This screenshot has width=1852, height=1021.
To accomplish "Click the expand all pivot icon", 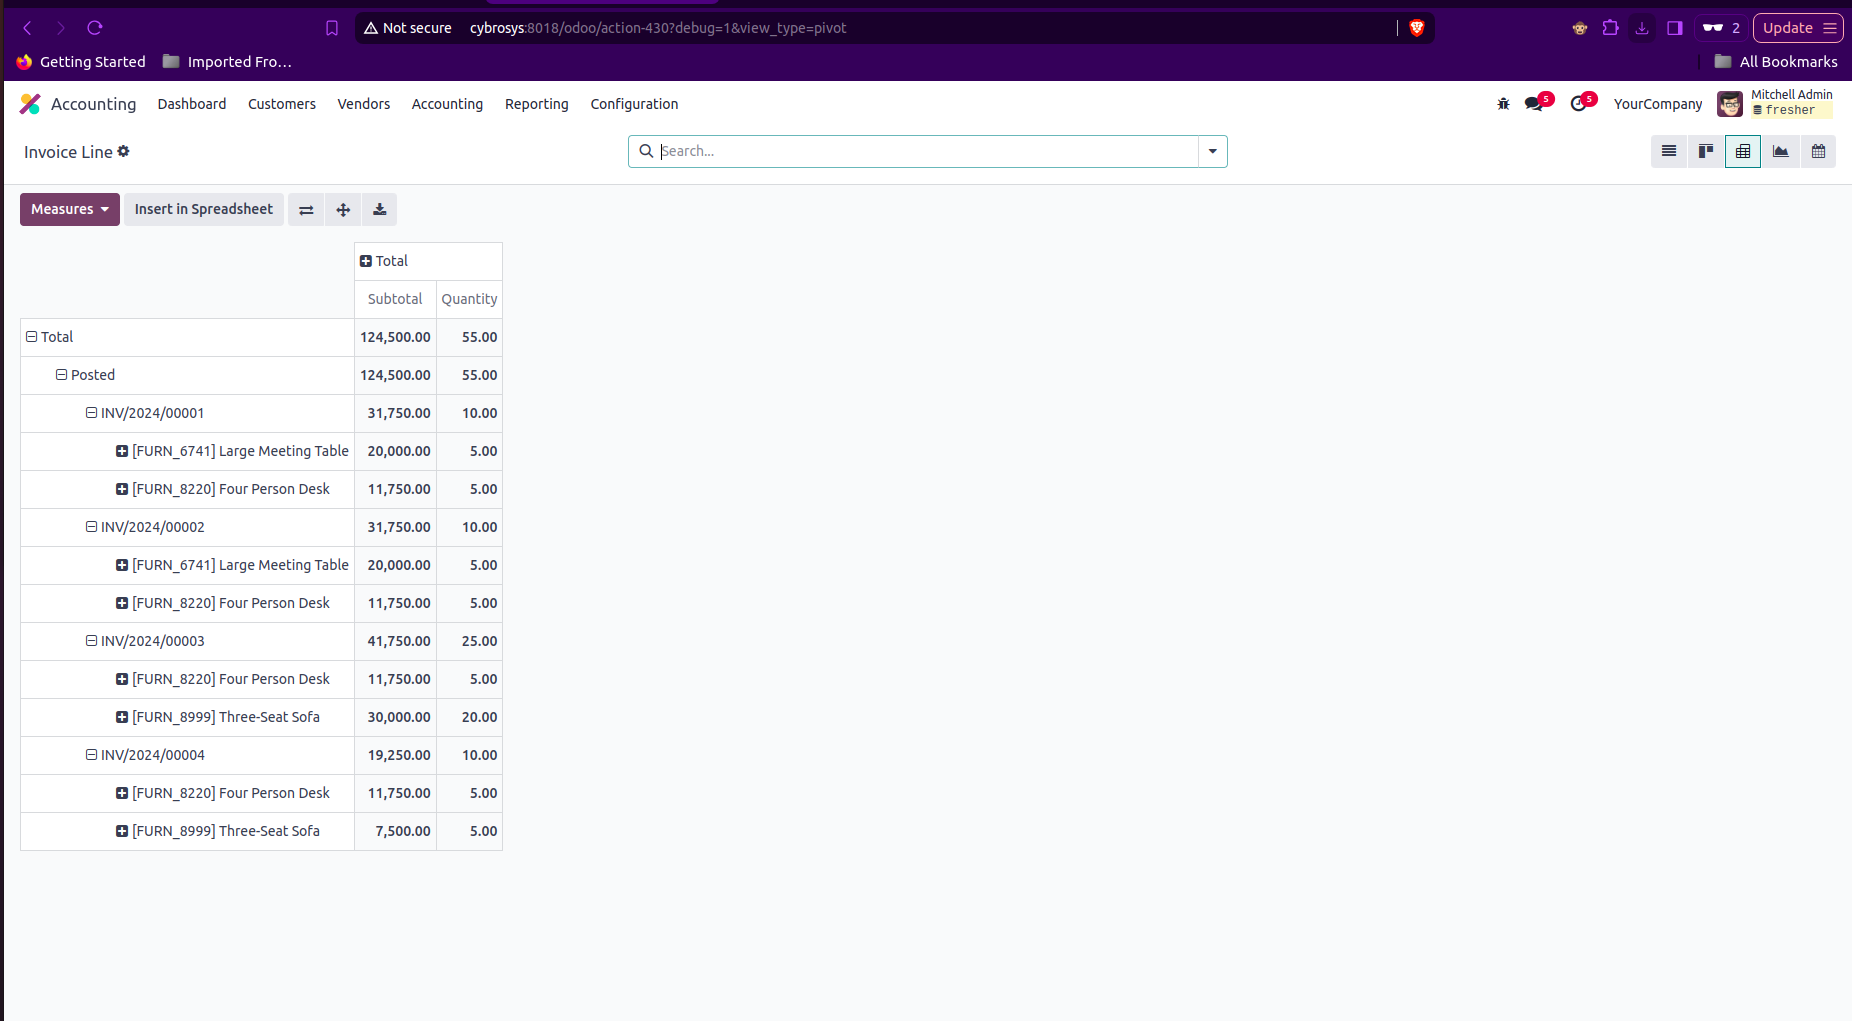I will pos(343,209).
